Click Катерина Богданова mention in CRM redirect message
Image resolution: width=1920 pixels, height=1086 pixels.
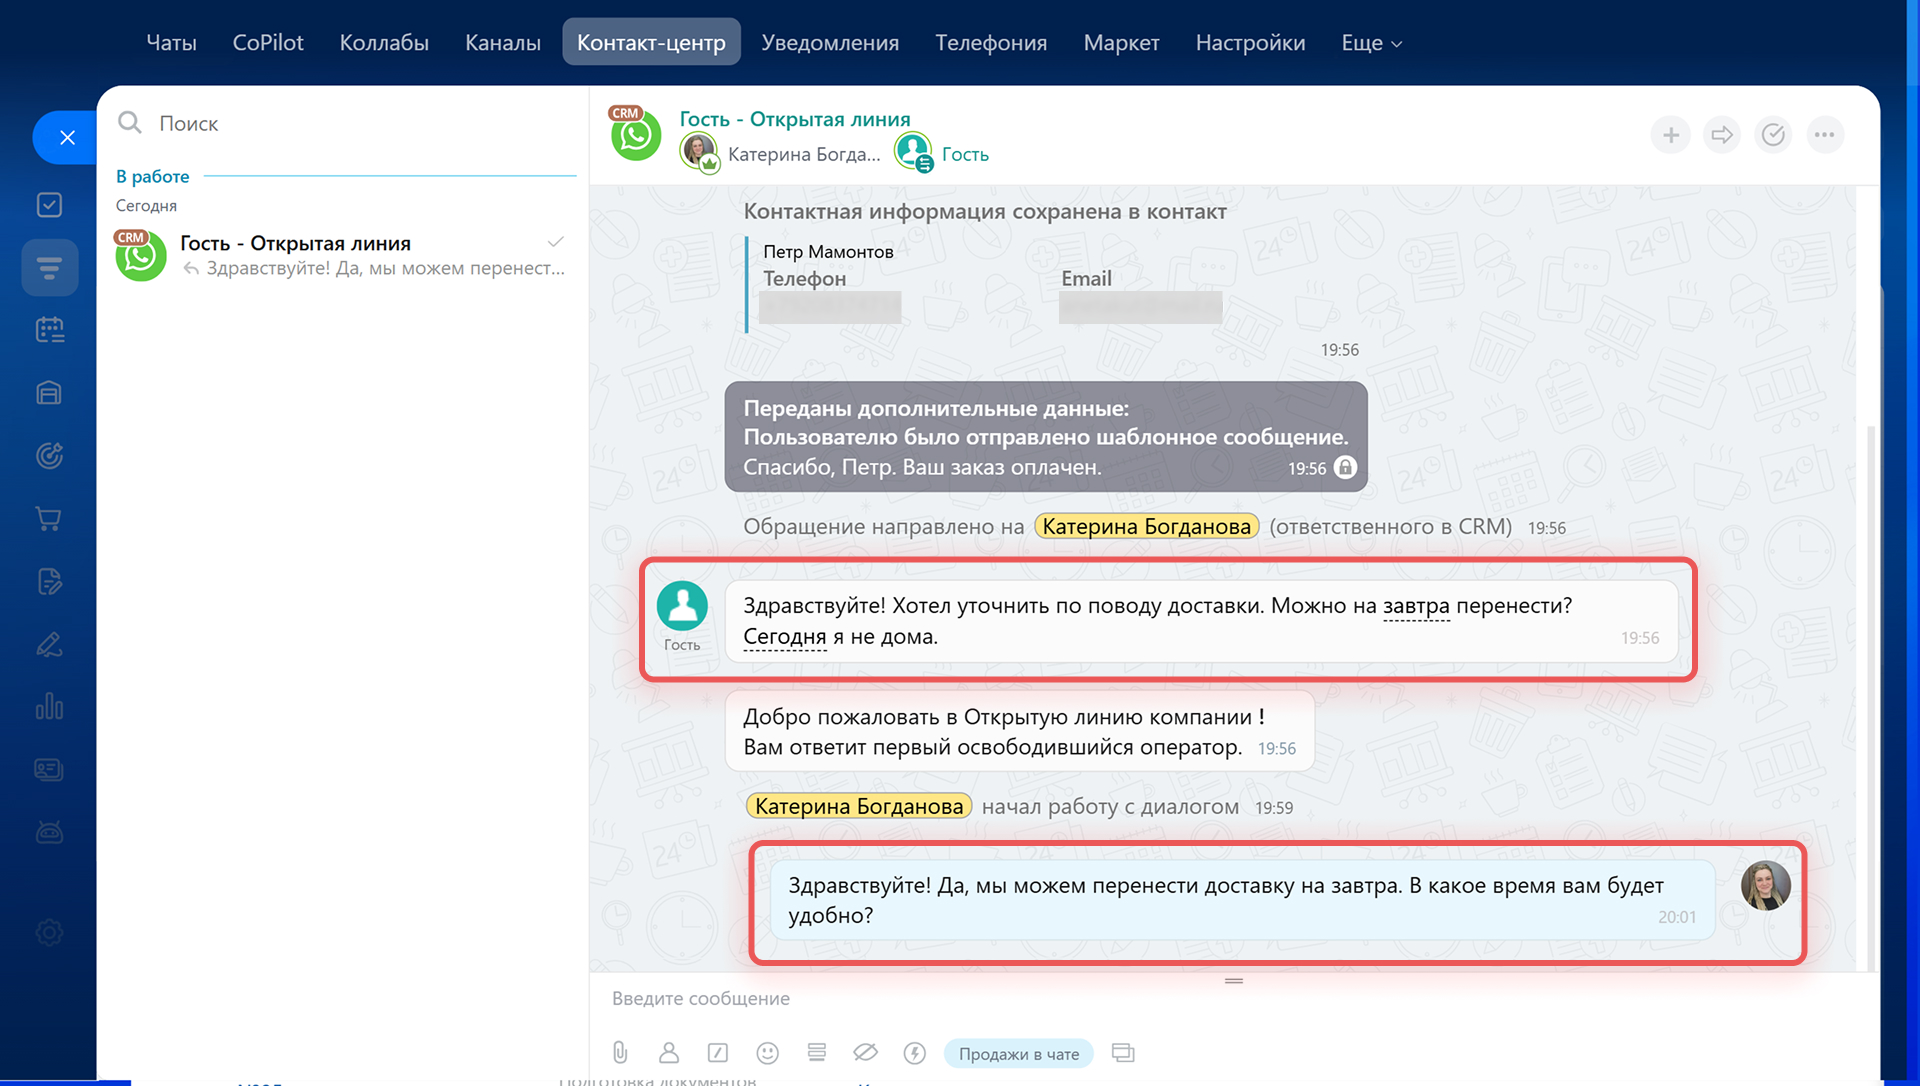tap(1146, 526)
